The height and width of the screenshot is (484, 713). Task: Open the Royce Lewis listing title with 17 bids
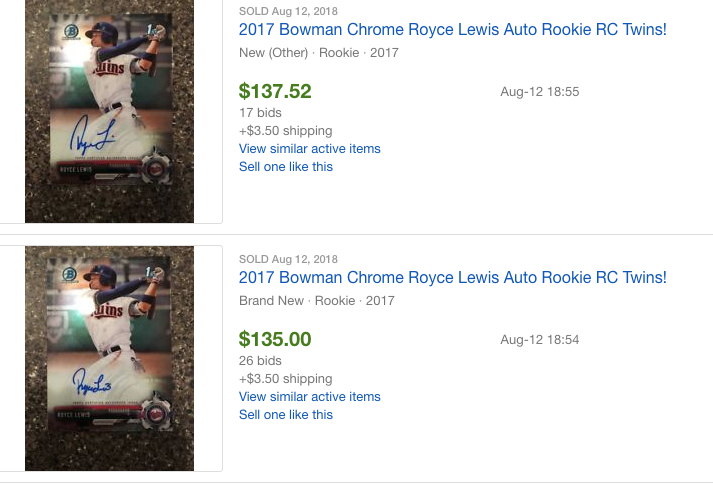[x=452, y=30]
